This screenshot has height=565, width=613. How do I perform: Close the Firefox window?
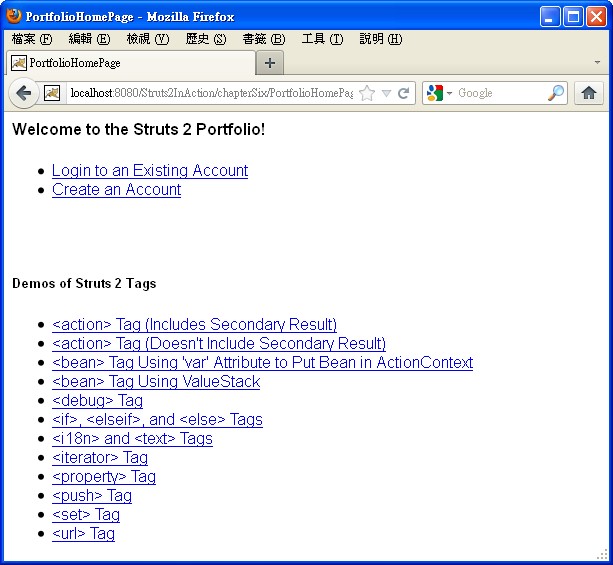(597, 16)
